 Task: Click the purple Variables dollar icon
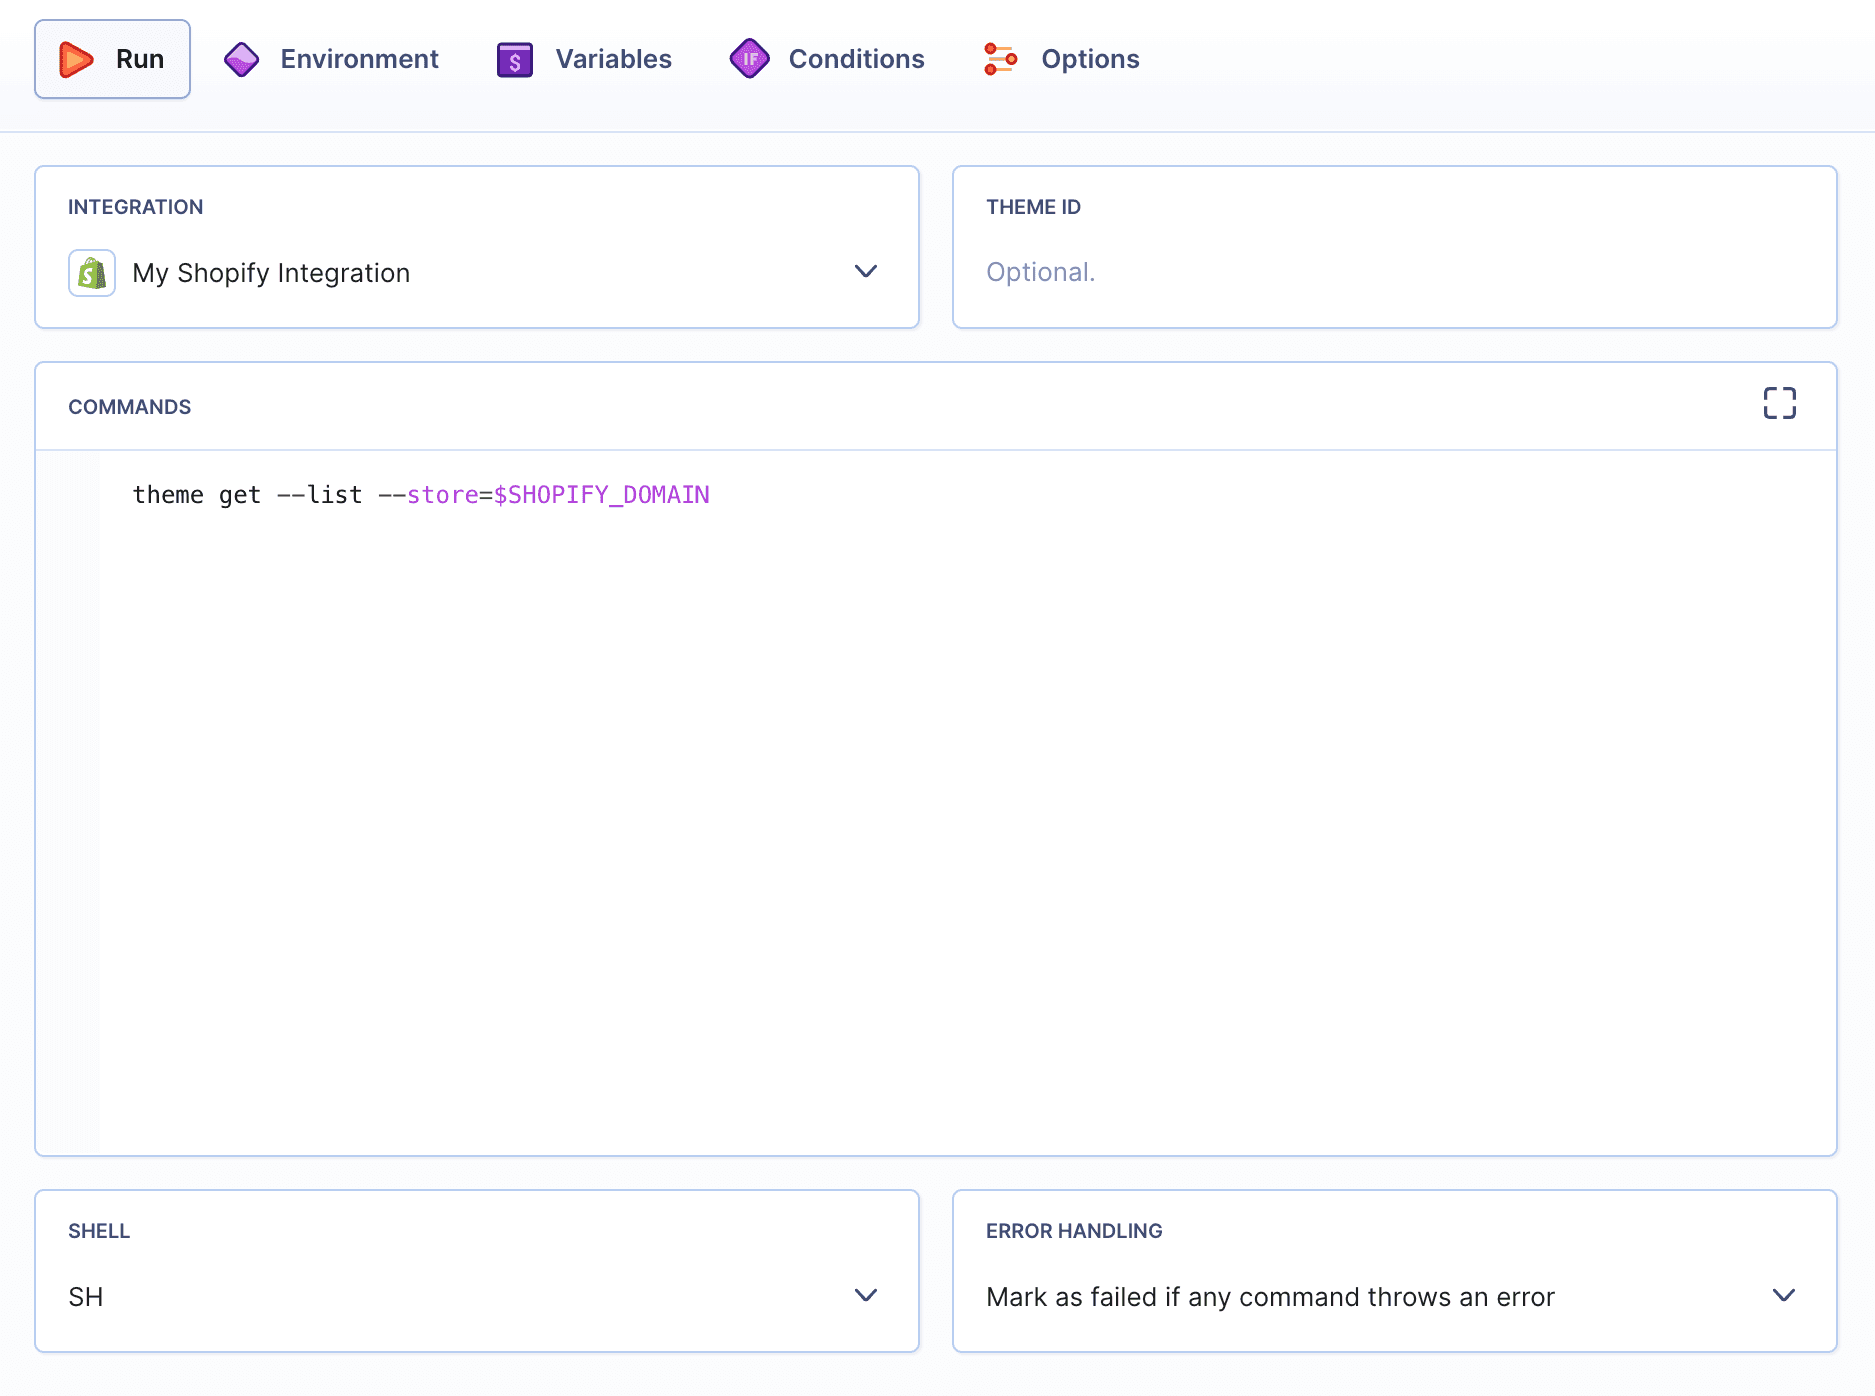tap(513, 58)
